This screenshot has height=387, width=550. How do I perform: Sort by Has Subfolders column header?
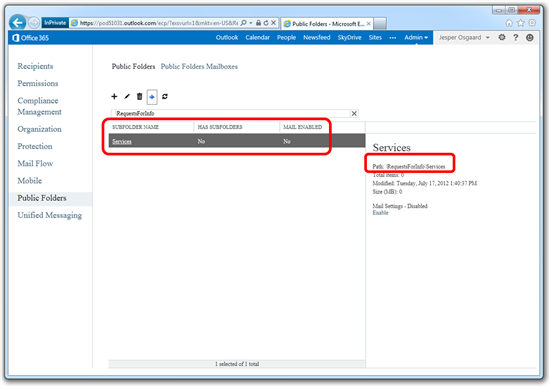coord(220,127)
